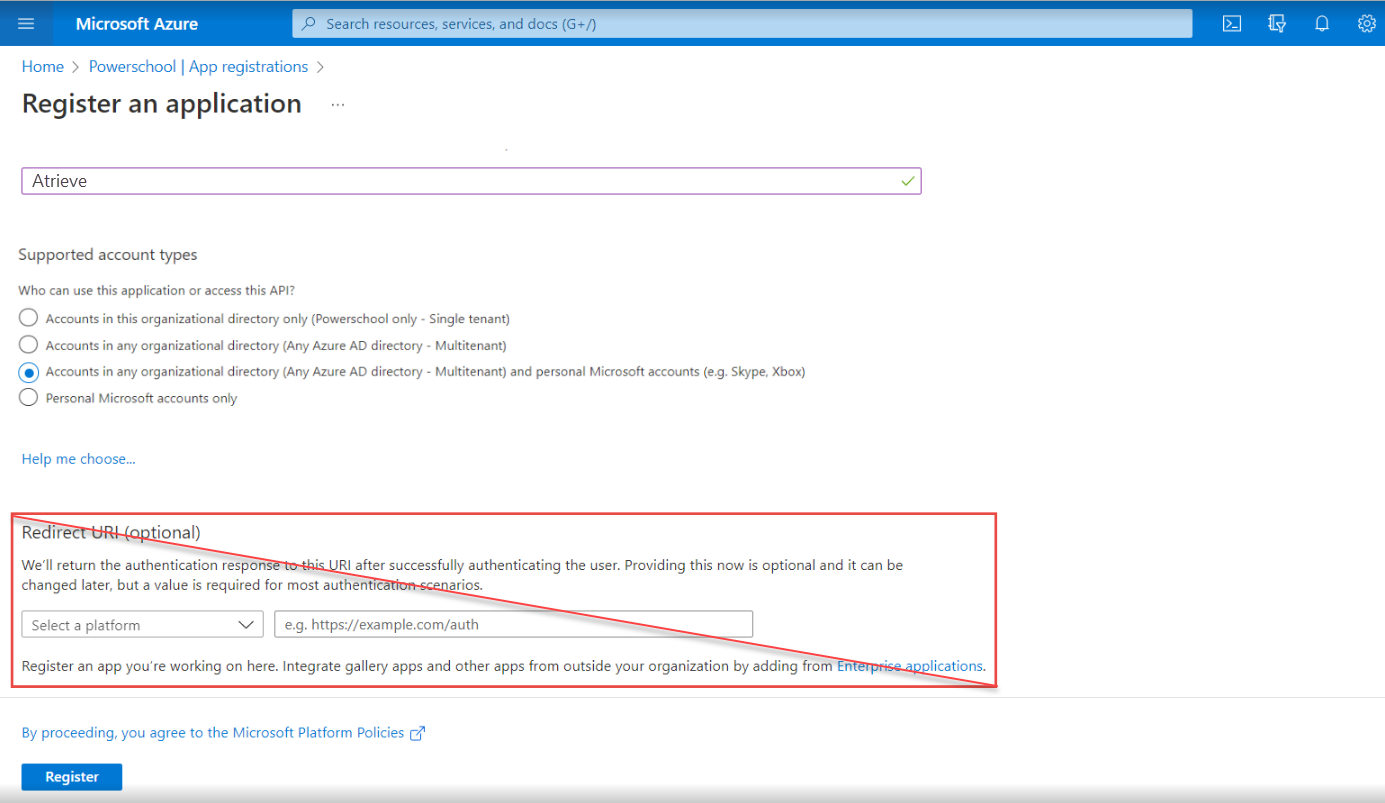Expand the Select a platform dropdown
The width and height of the screenshot is (1385, 803).
(142, 625)
